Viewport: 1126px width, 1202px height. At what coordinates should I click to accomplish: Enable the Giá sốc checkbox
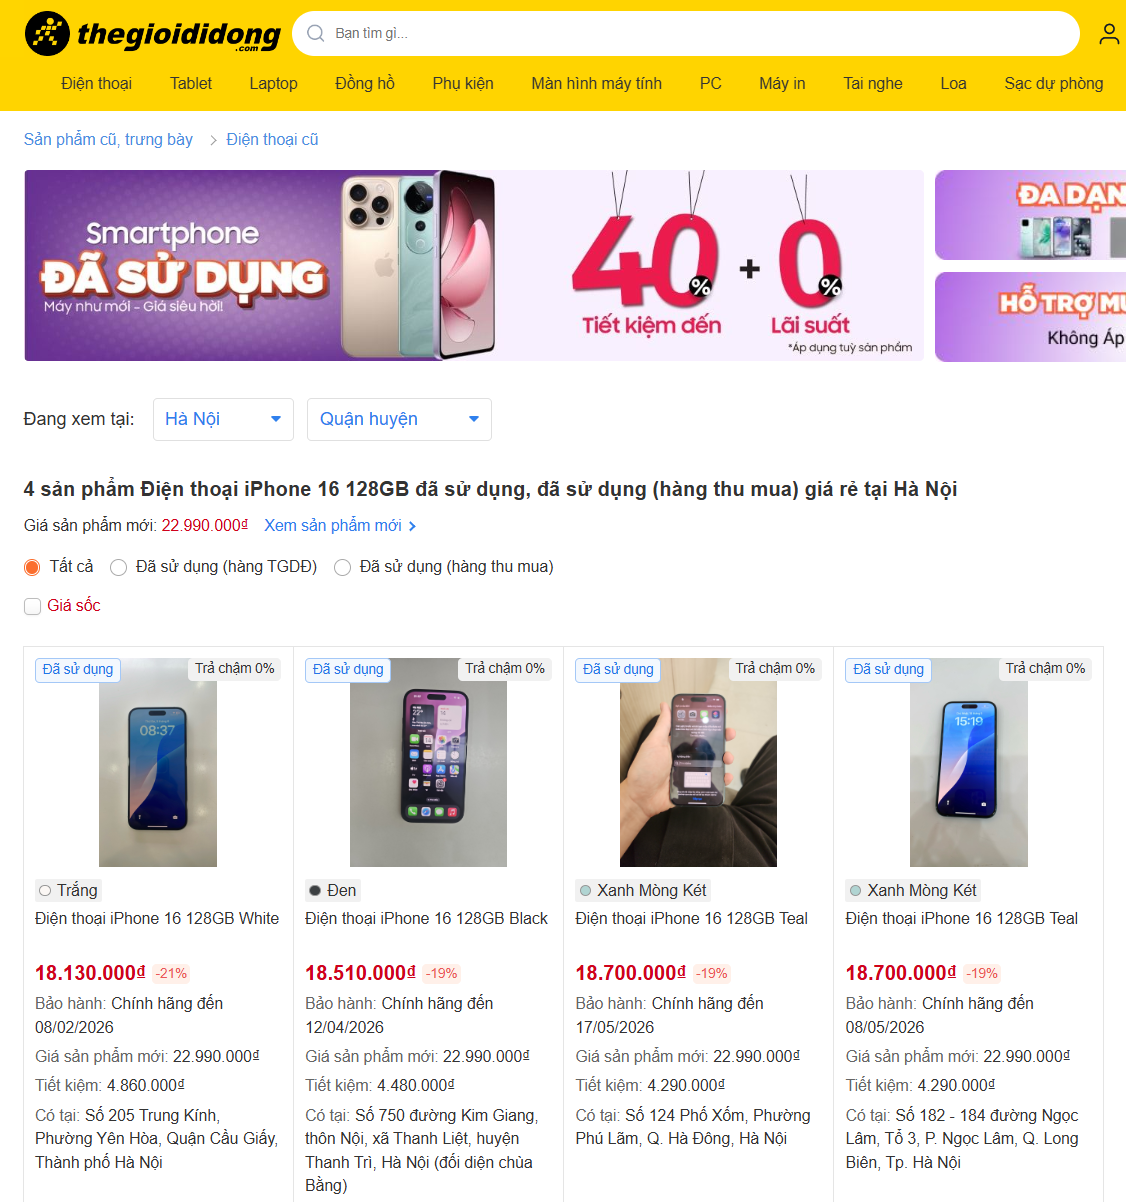(33, 606)
